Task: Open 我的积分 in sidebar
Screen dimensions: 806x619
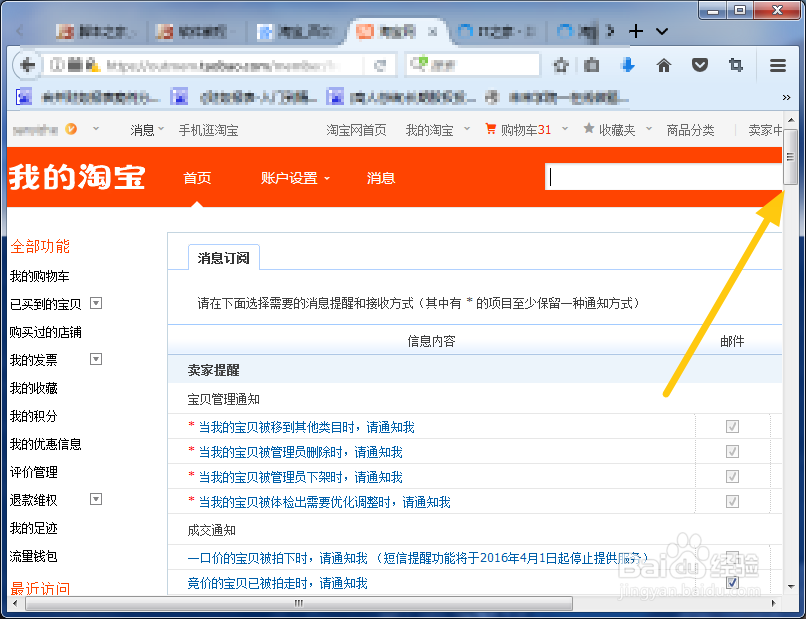Action: 33,416
